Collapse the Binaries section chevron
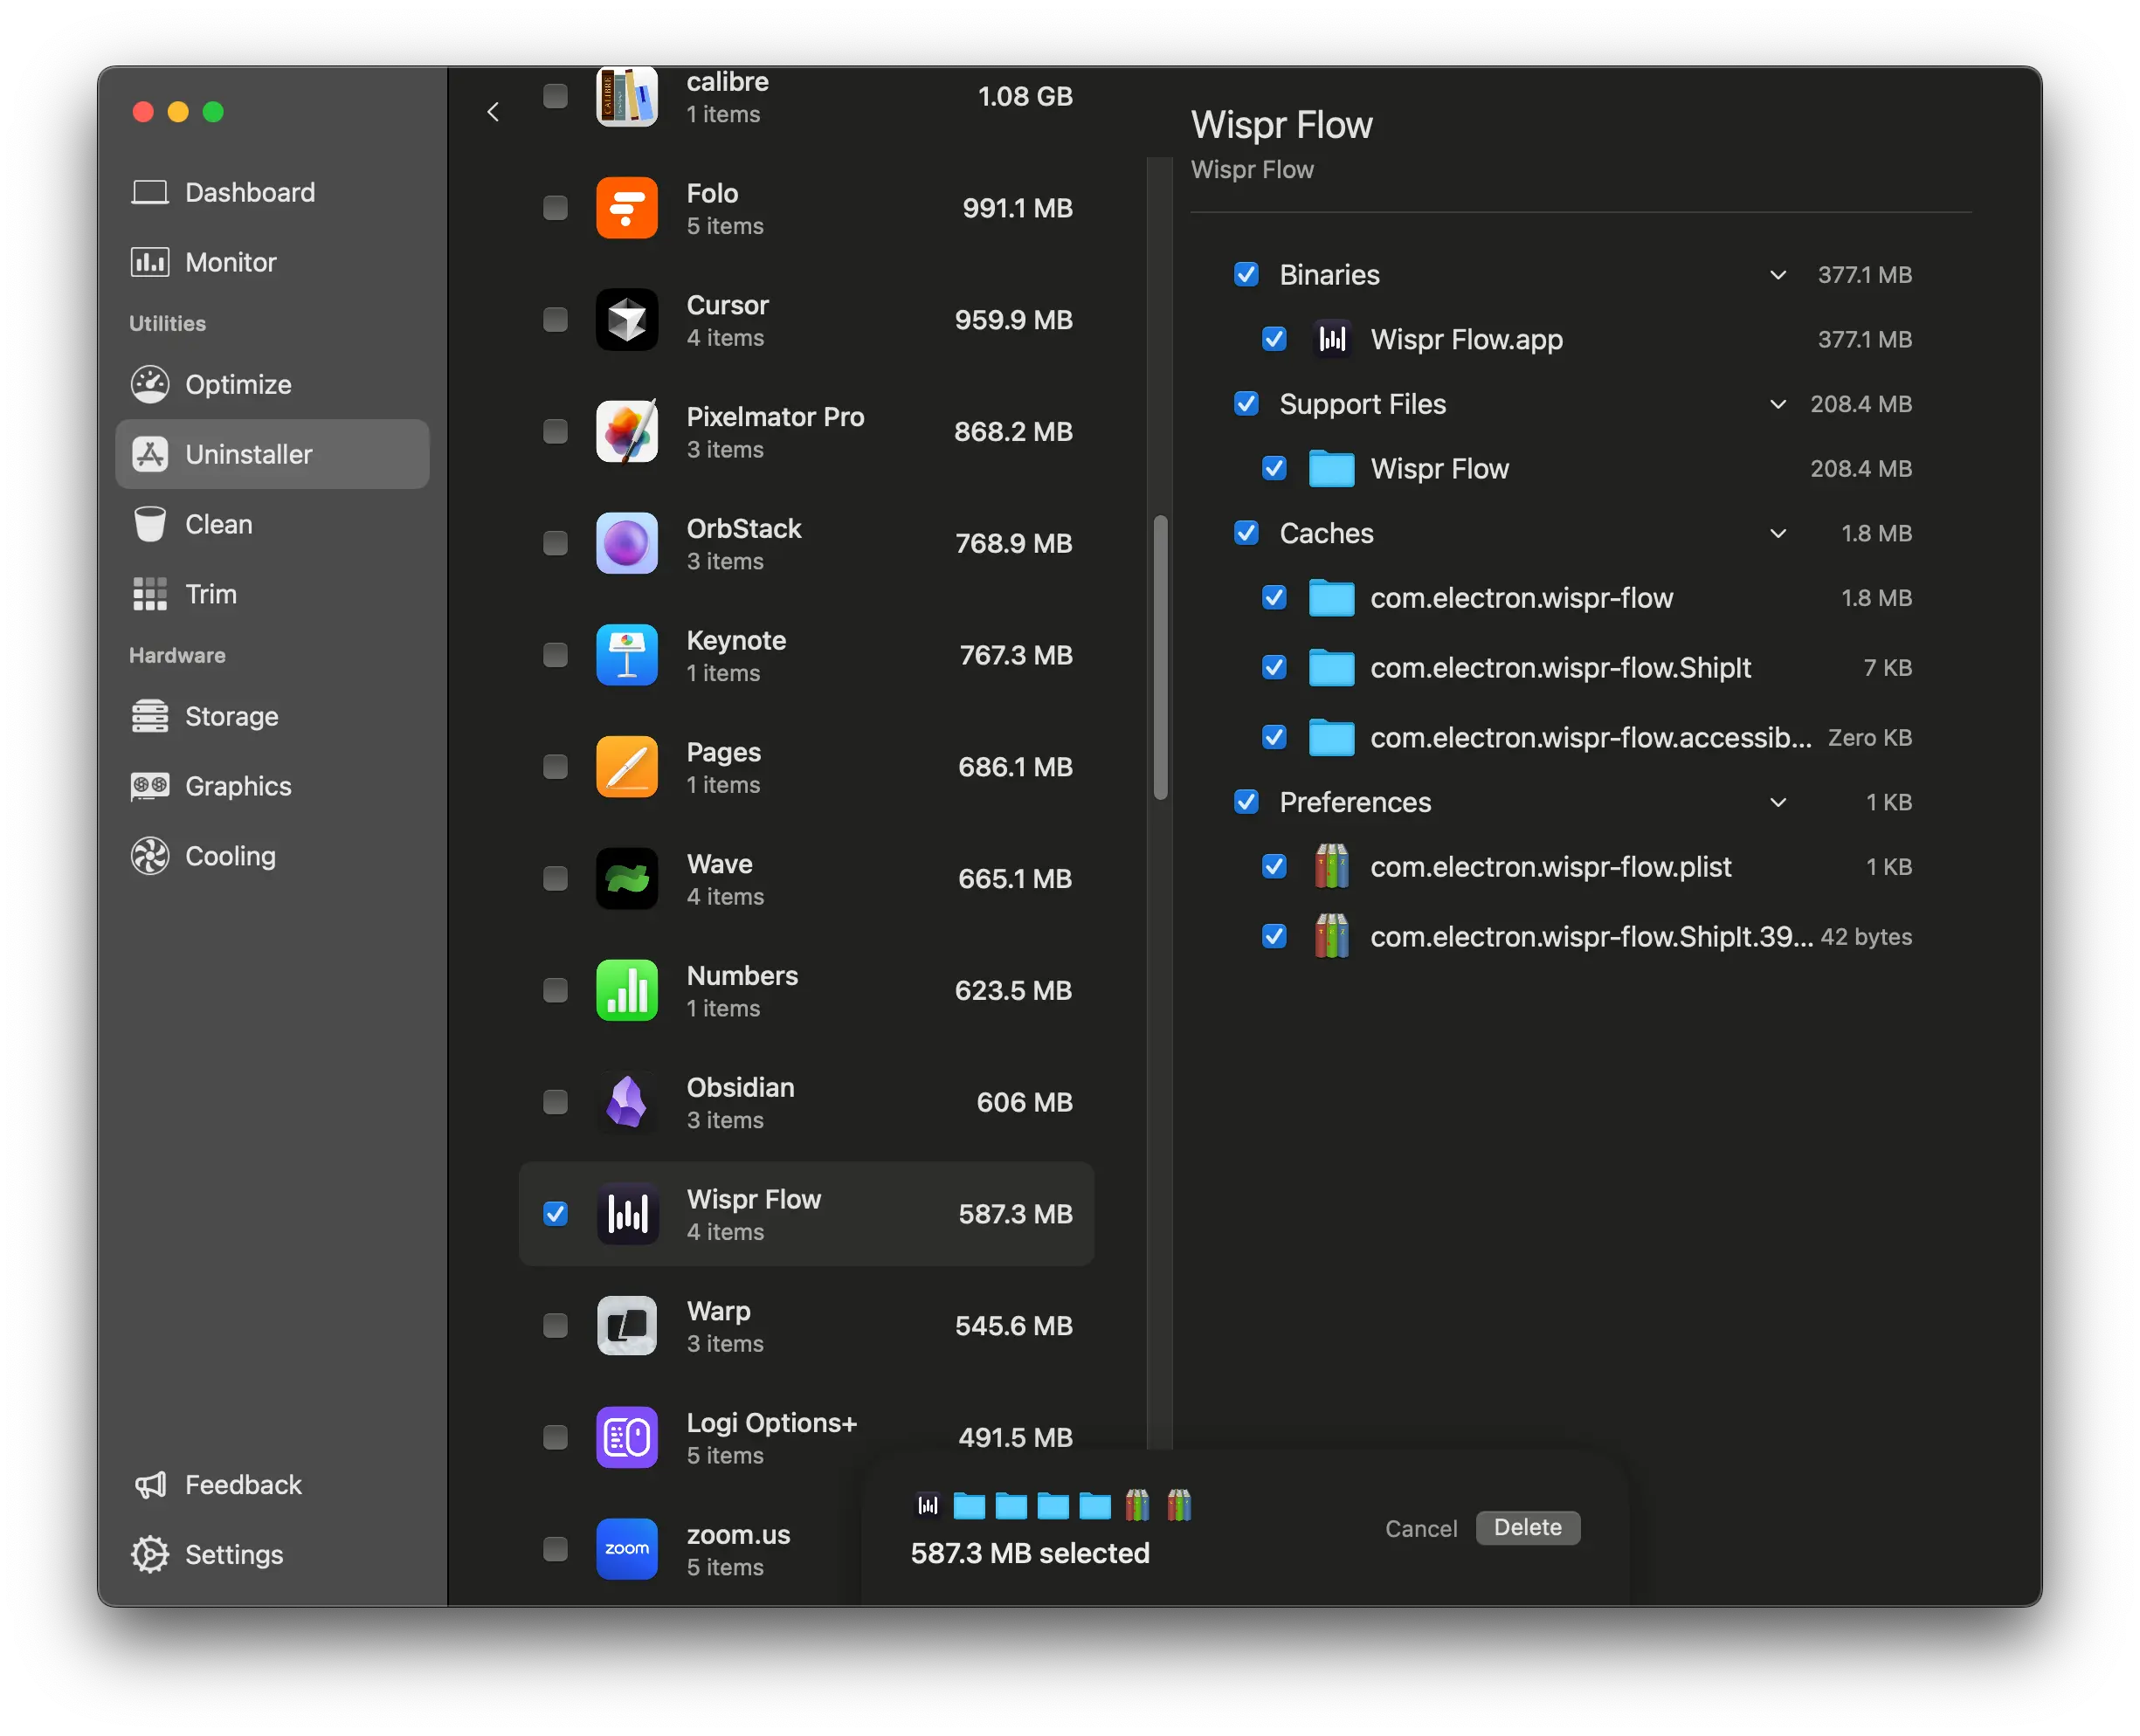This screenshot has width=2140, height=1736. coord(1778,275)
